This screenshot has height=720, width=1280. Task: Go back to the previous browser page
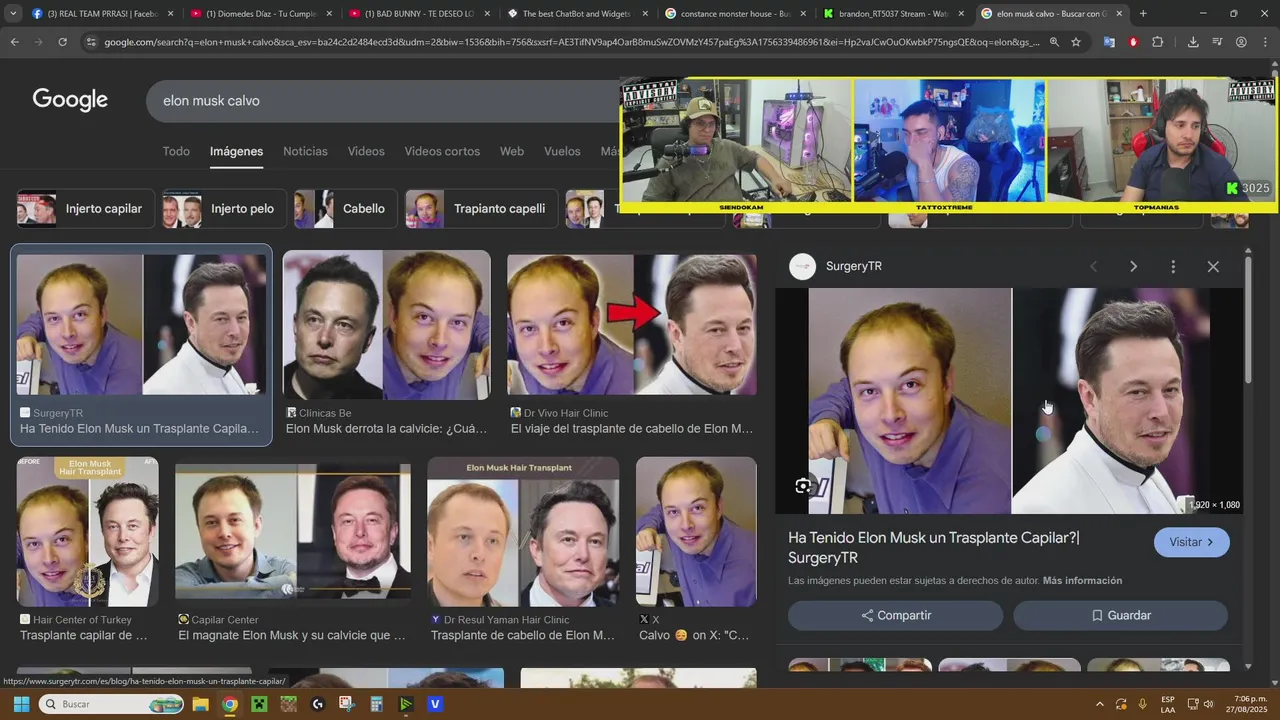[14, 42]
